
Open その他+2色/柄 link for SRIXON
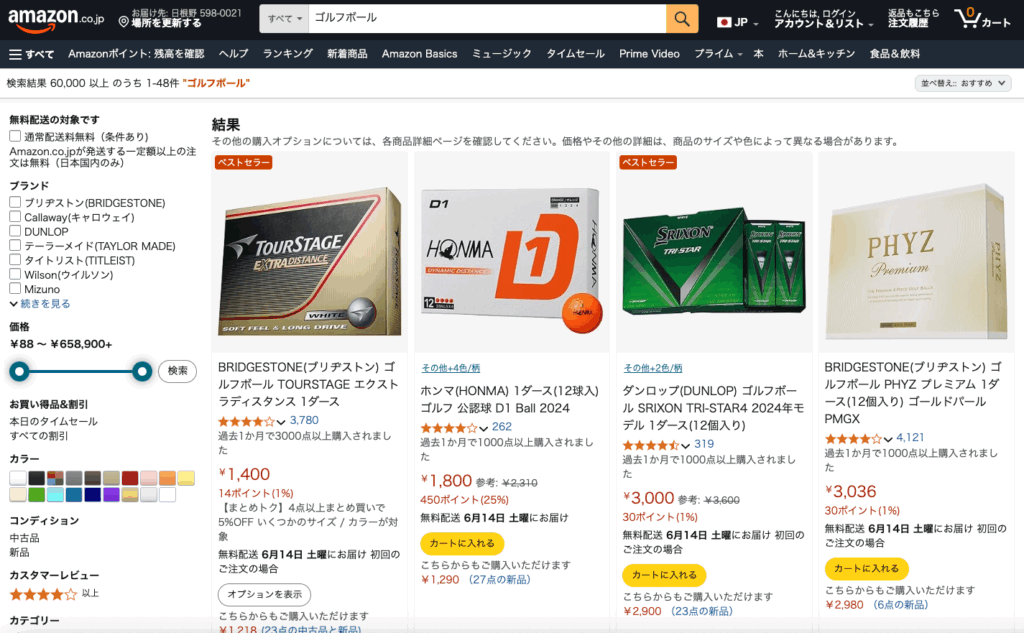coord(652,368)
